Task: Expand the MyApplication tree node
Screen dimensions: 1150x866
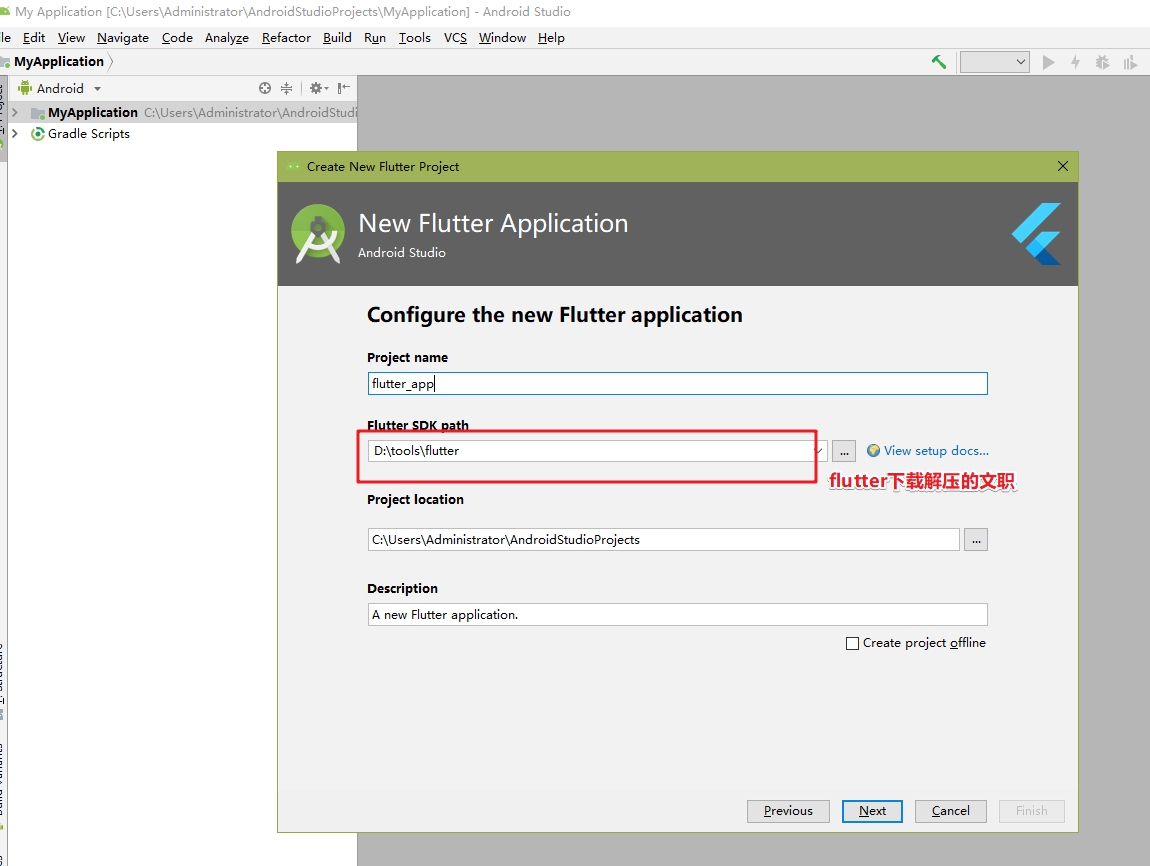Action: [15, 112]
